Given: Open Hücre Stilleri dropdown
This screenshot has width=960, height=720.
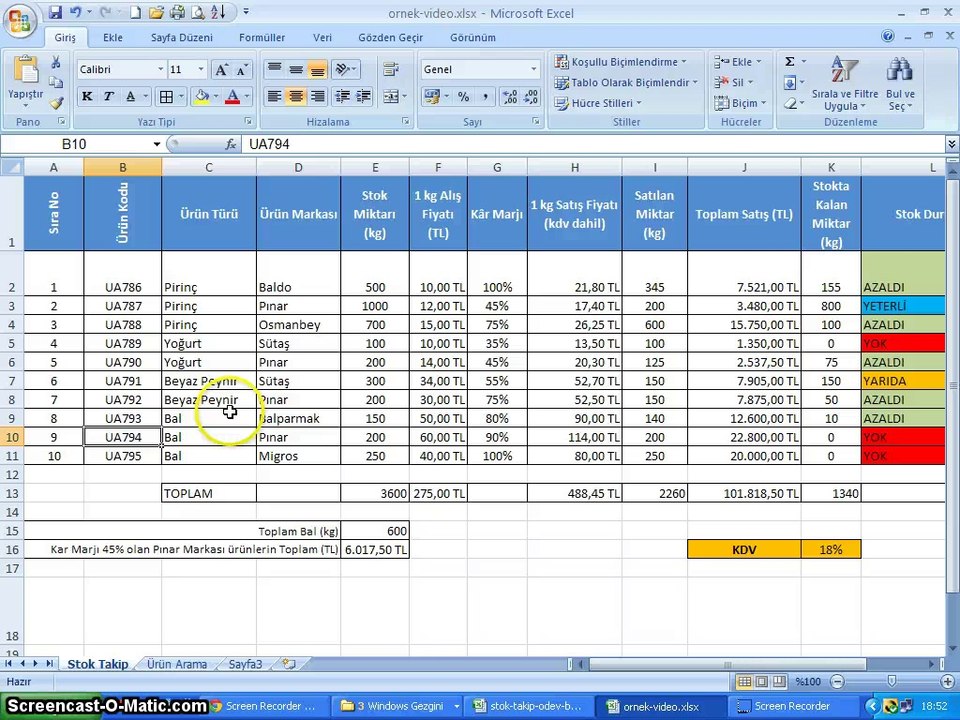Looking at the screenshot, I should (598, 103).
